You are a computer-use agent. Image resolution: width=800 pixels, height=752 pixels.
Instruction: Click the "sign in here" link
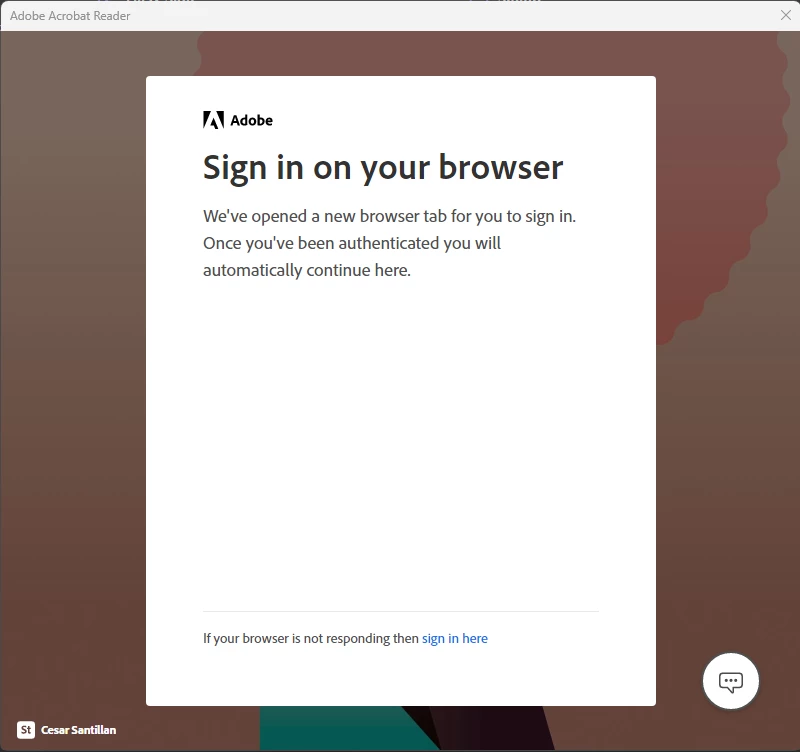pyautogui.click(x=455, y=638)
